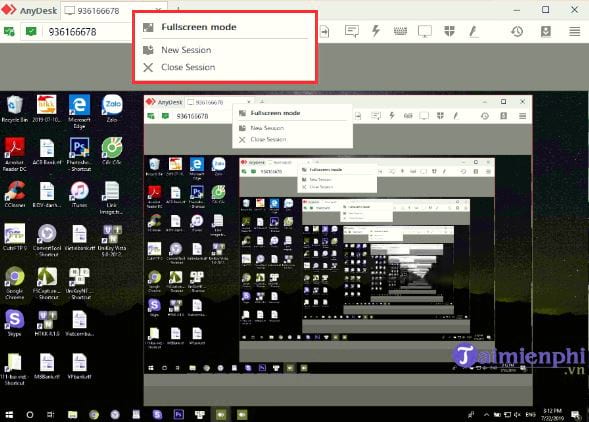Select the Microsoft Edge icon on the outermost desktop
Viewport: 589px width, 422px height.
coord(79,111)
